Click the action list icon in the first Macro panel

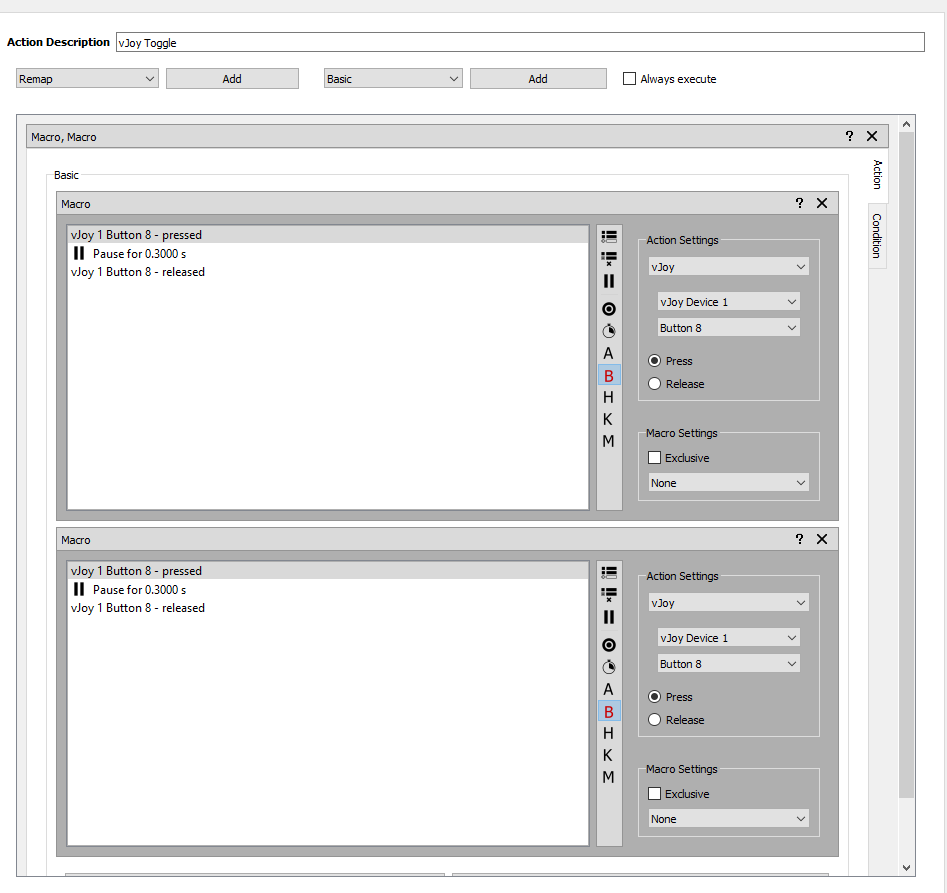(609, 237)
